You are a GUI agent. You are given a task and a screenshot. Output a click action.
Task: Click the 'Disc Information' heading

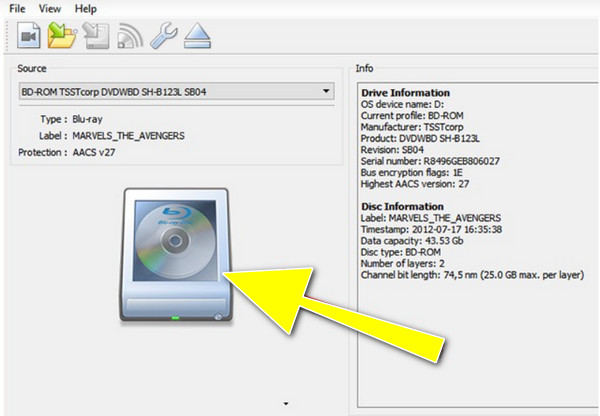tap(403, 207)
